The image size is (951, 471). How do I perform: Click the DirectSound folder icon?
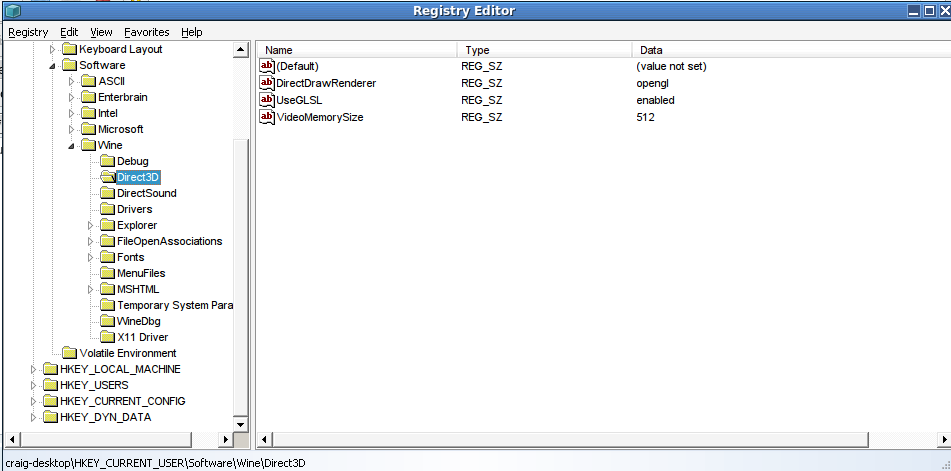[x=107, y=193]
